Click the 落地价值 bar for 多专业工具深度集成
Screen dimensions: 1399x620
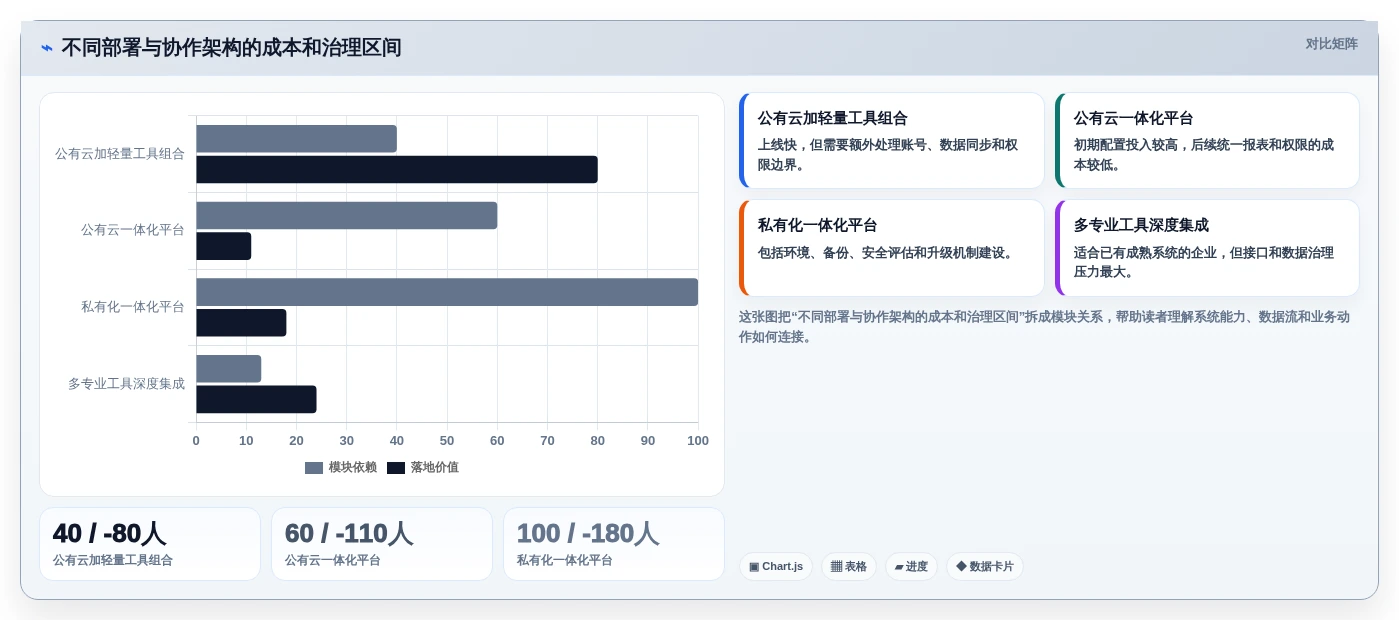tap(256, 399)
